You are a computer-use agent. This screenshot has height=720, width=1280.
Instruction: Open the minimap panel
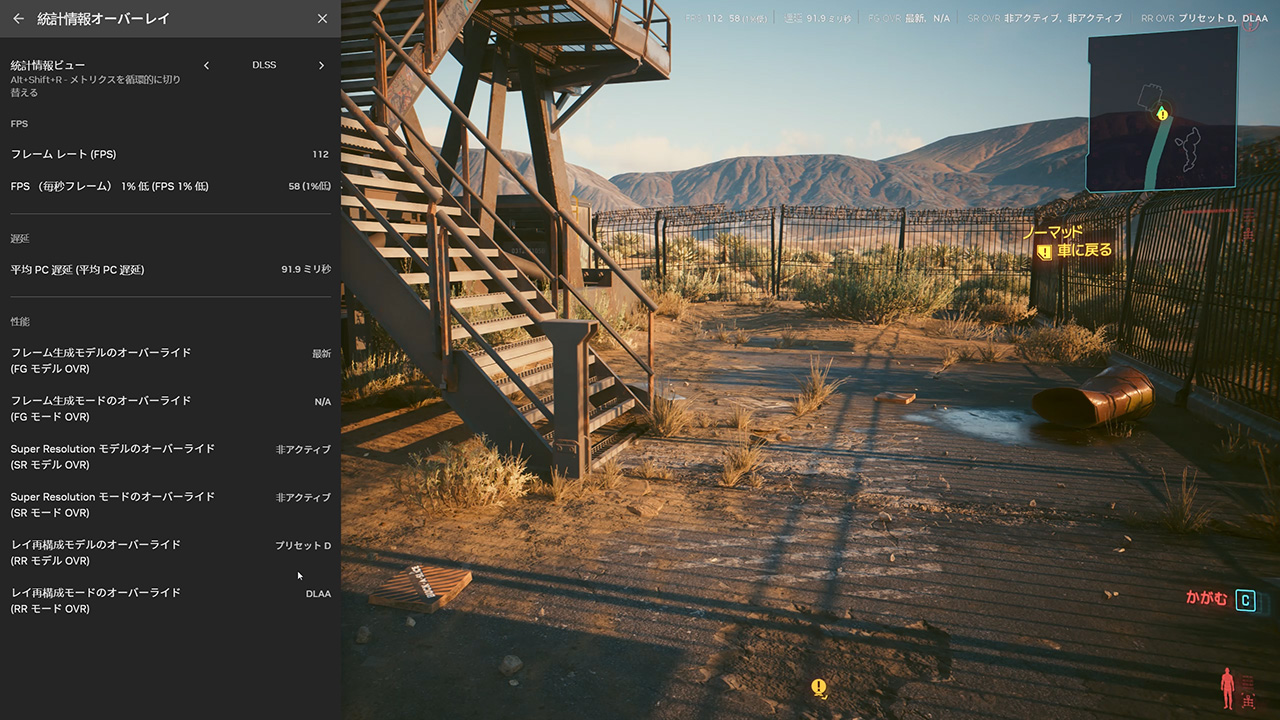point(1162,110)
